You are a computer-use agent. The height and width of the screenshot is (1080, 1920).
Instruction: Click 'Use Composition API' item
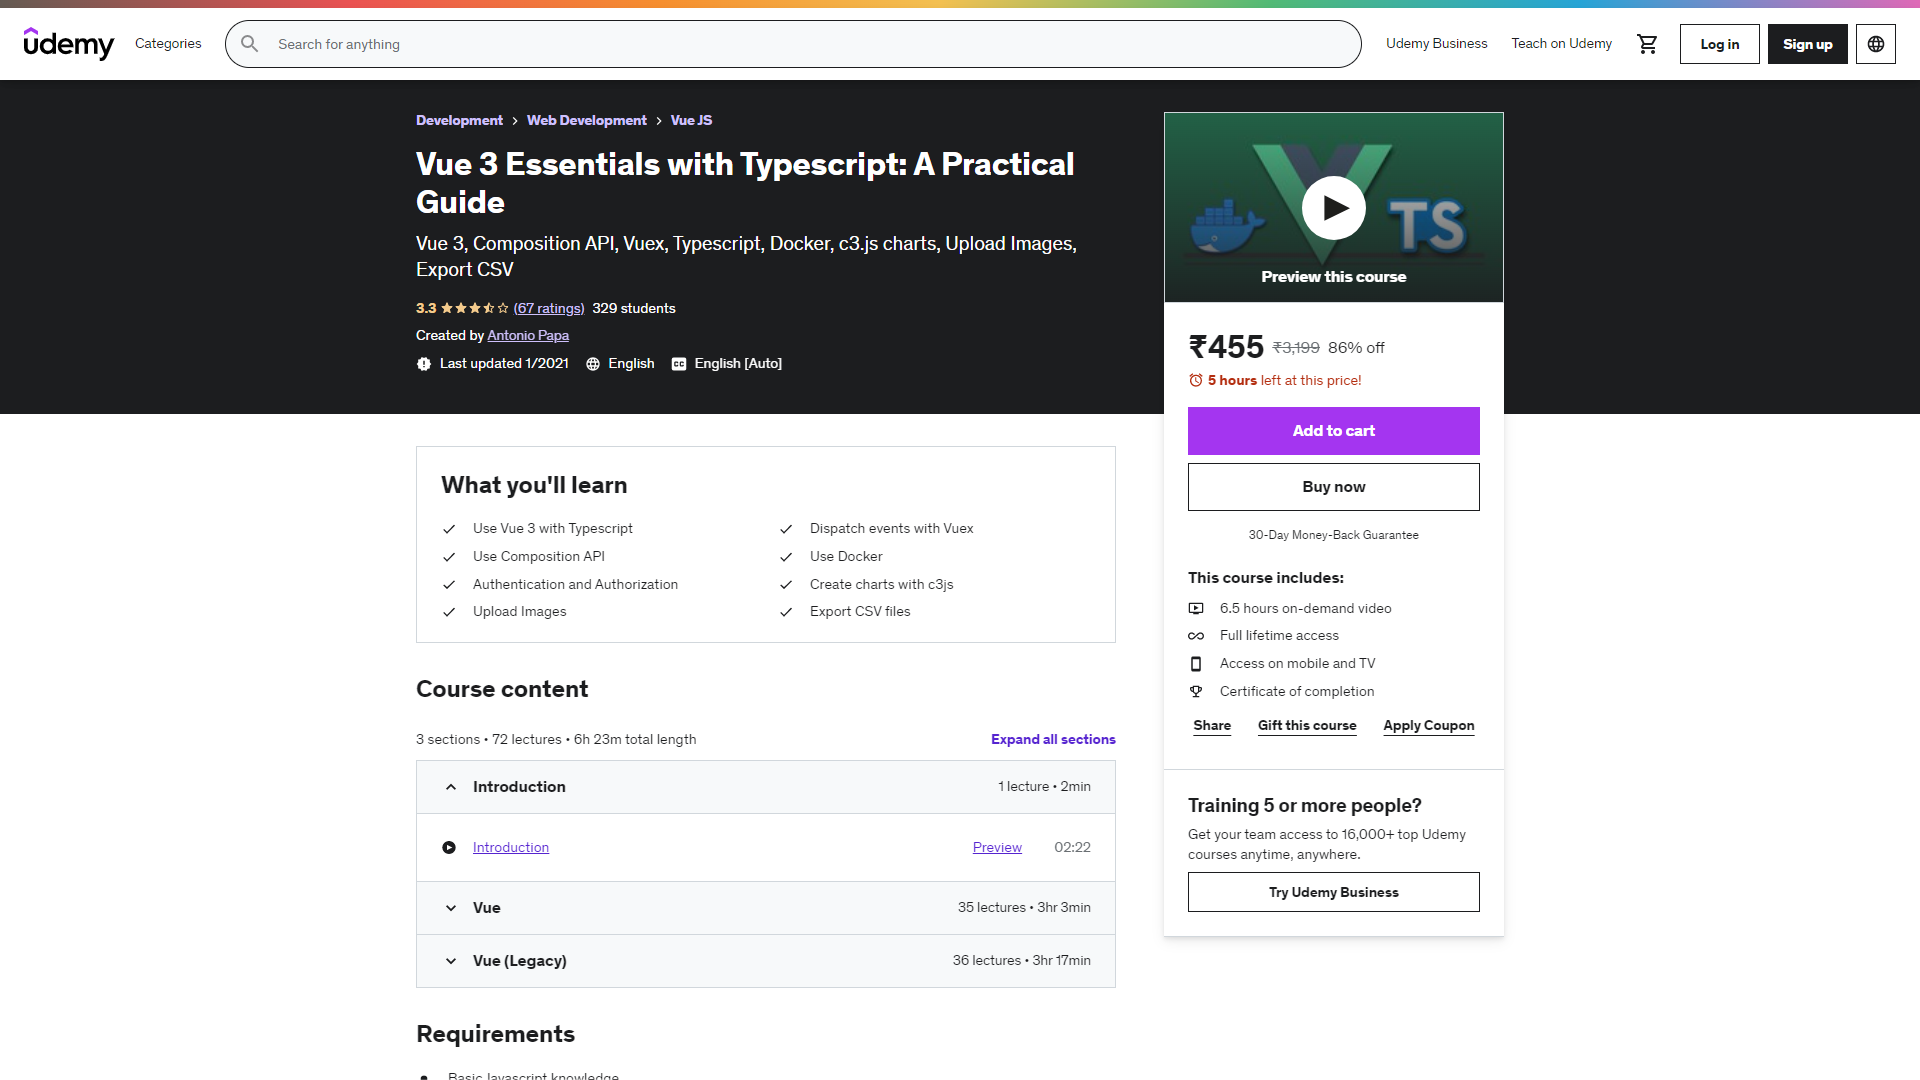(x=539, y=557)
